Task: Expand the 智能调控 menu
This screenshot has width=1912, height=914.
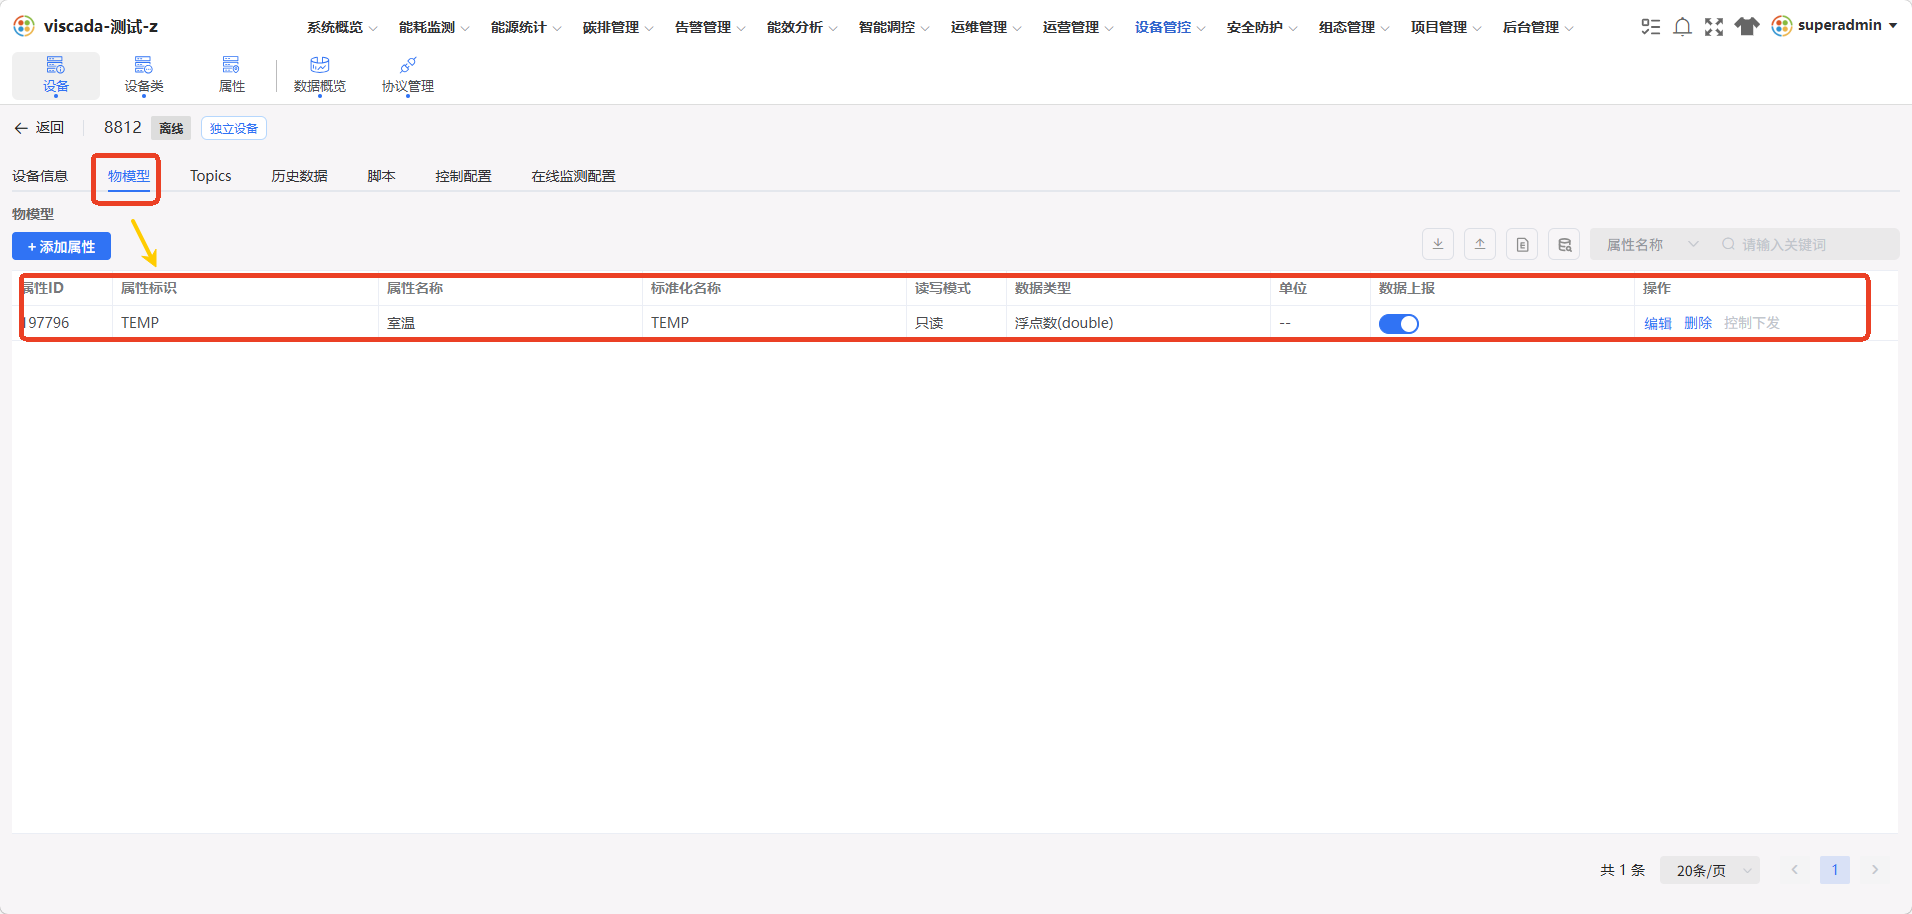Action: tap(894, 27)
